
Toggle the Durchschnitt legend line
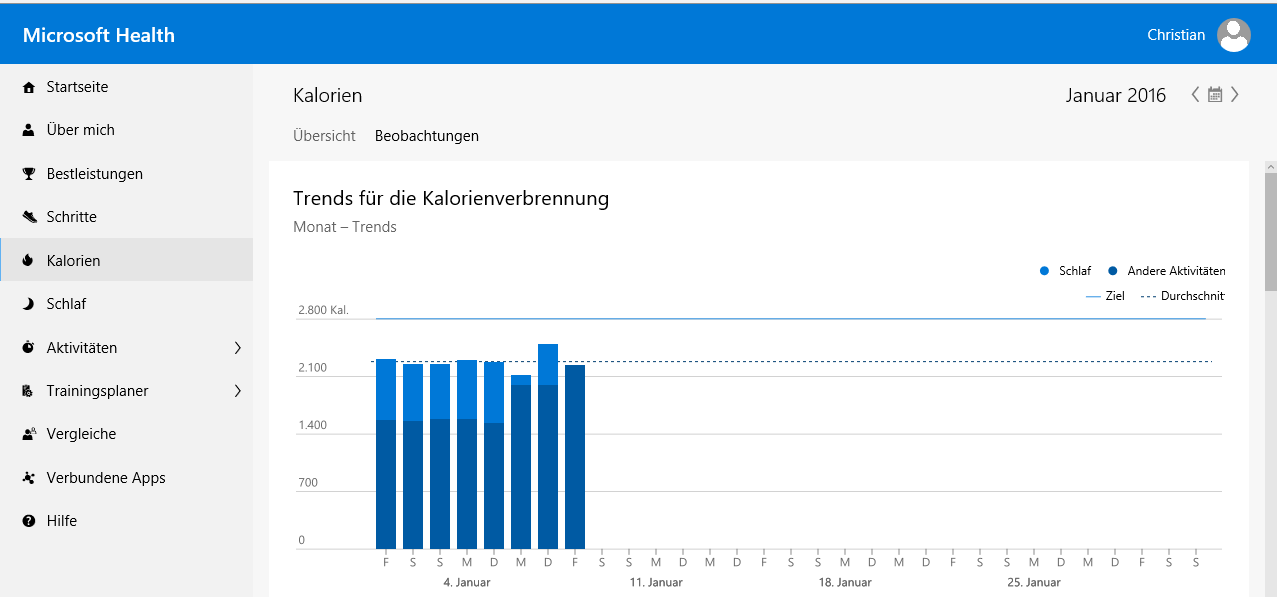1182,296
